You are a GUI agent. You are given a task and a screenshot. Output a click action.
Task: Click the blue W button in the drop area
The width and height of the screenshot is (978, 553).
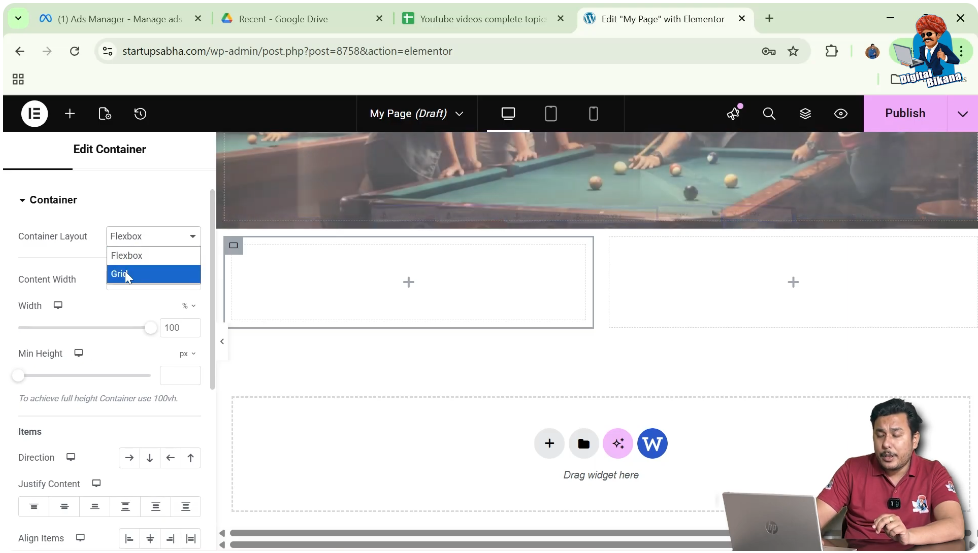click(x=652, y=443)
